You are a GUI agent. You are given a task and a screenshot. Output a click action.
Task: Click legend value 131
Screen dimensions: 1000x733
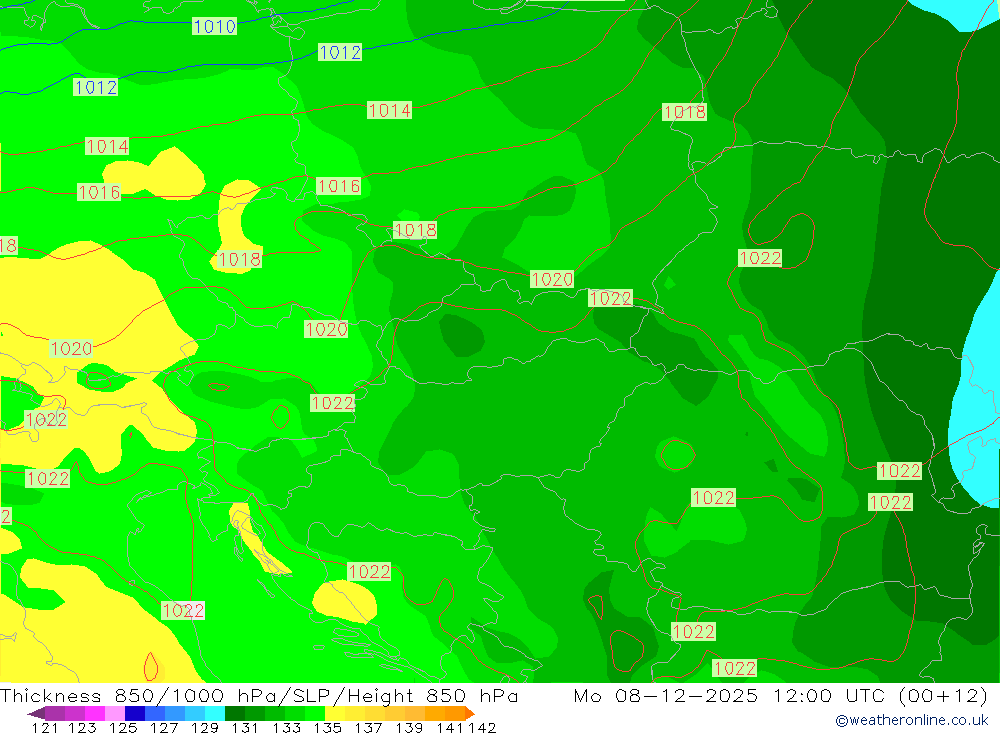pyautogui.click(x=245, y=727)
